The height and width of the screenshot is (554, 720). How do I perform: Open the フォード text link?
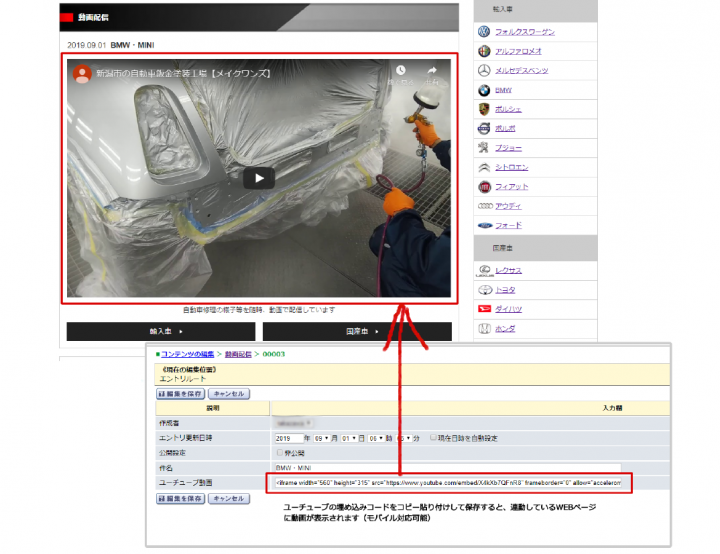[508, 226]
